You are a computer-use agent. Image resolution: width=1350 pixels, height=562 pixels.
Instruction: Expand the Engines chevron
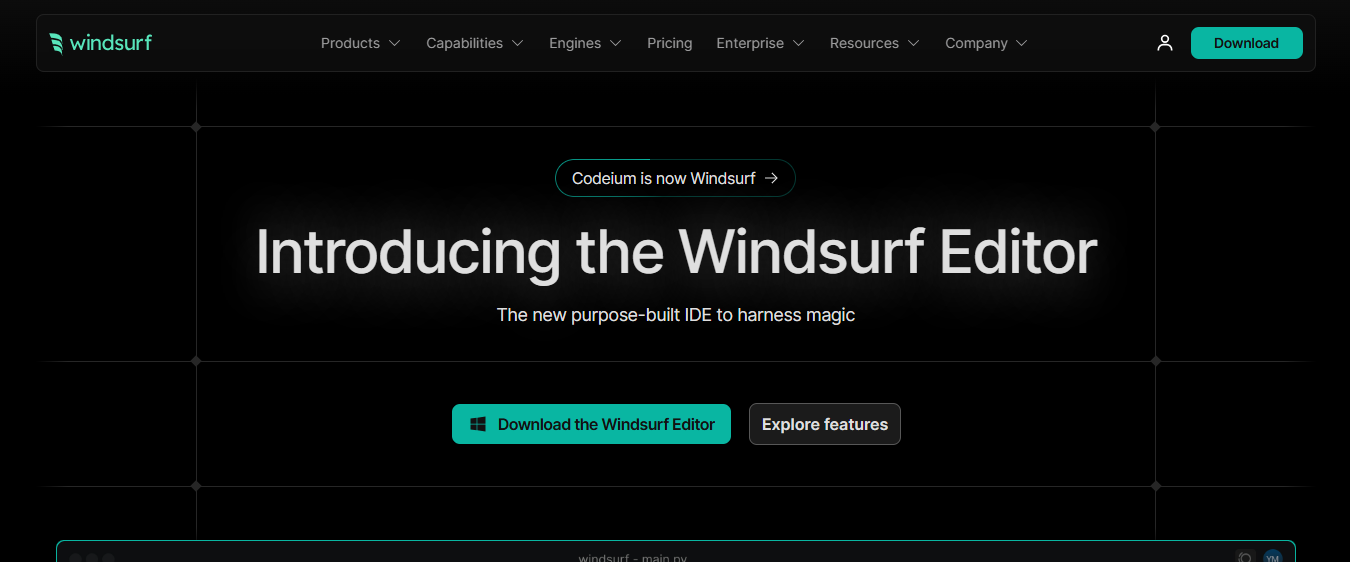tap(615, 43)
